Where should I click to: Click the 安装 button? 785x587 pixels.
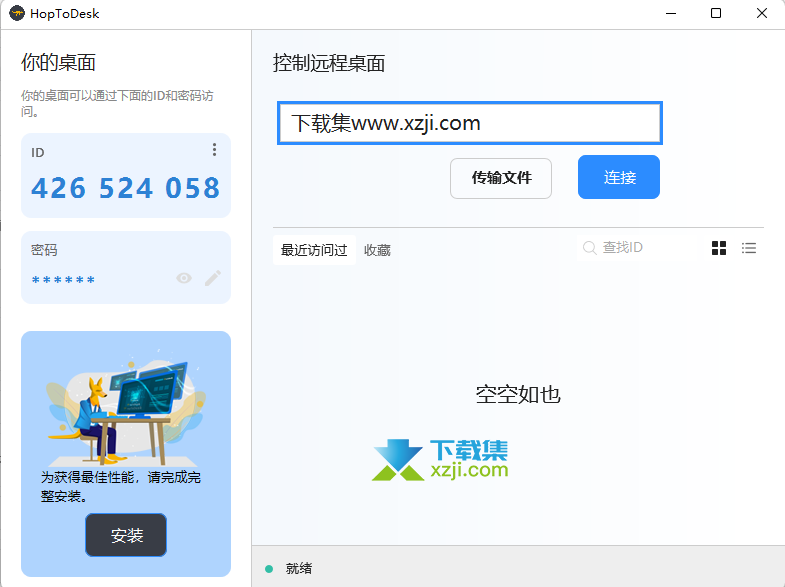126,535
